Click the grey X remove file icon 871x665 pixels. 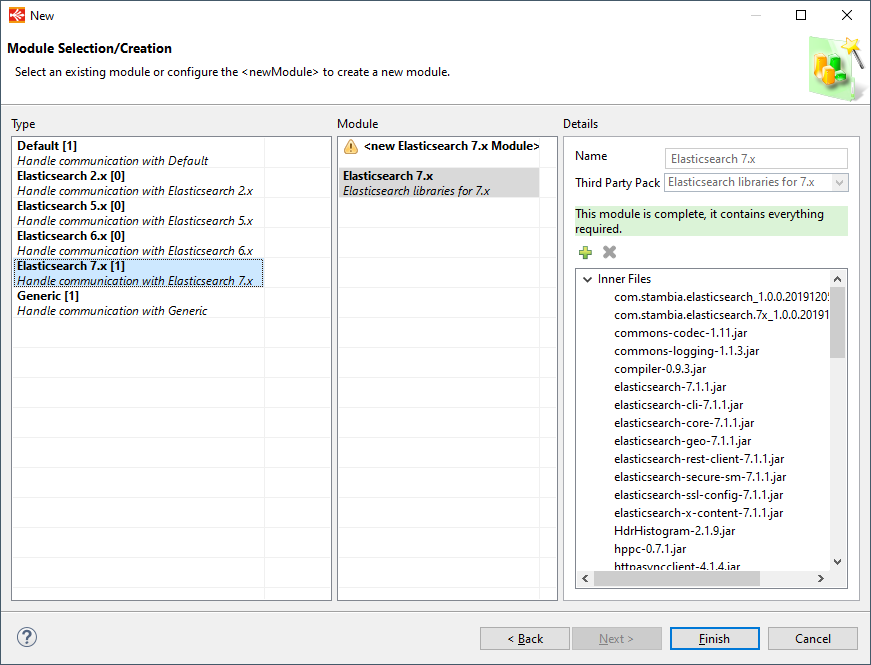[x=609, y=252]
